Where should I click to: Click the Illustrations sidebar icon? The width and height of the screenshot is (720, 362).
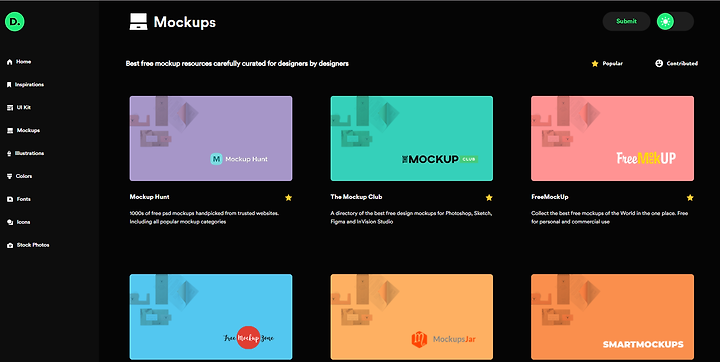point(9,153)
